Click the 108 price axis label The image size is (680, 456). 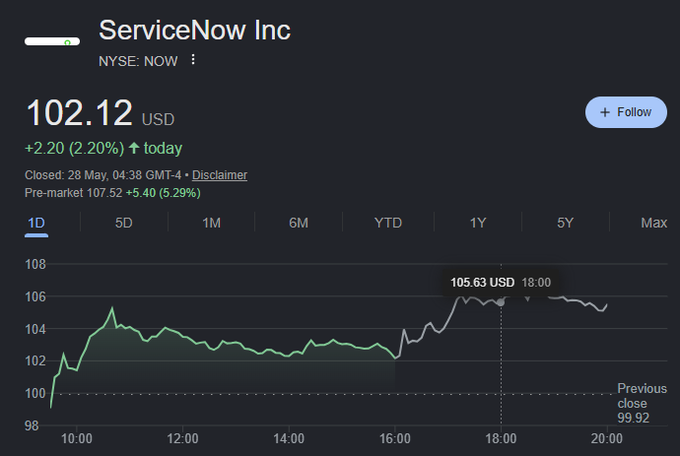tap(35, 264)
